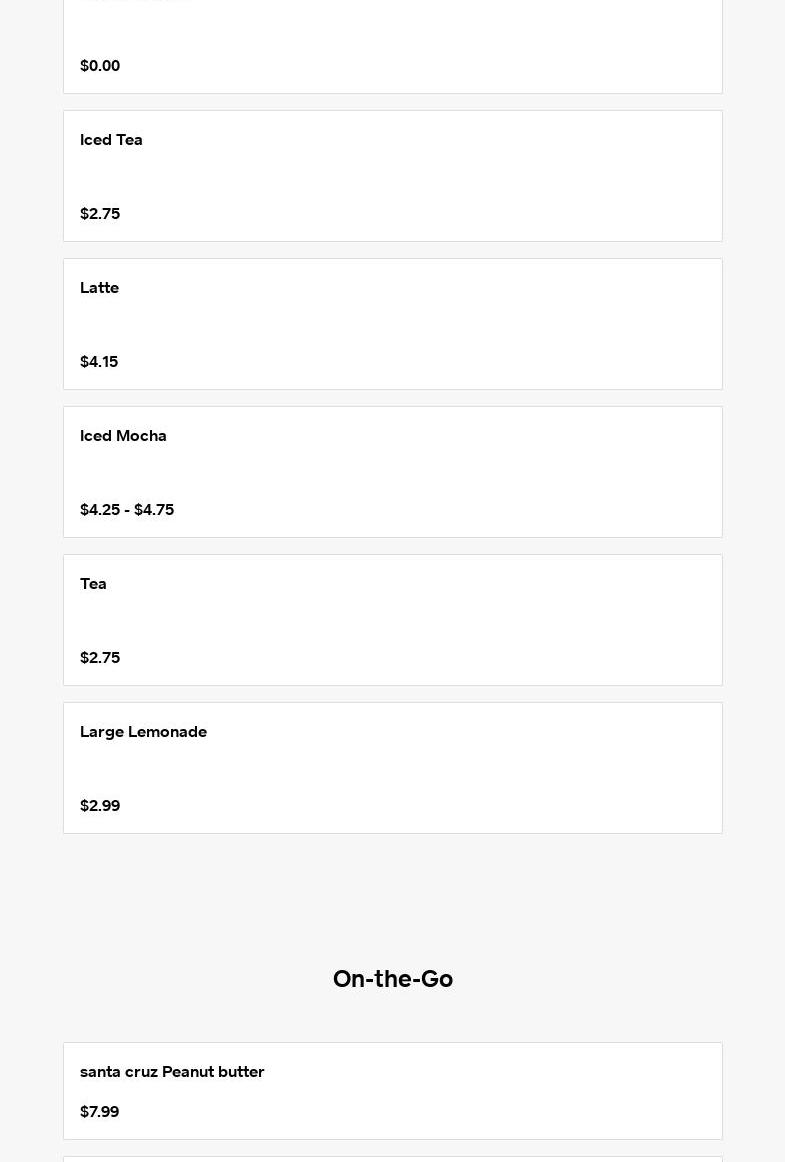785x1162 pixels.
Task: Click blank area of the Latte card
Action: point(450,324)
